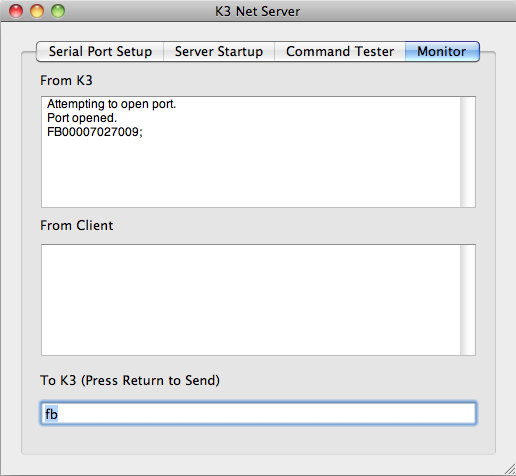Click the green zoom window button
The height and width of the screenshot is (476, 516).
[x=58, y=11]
